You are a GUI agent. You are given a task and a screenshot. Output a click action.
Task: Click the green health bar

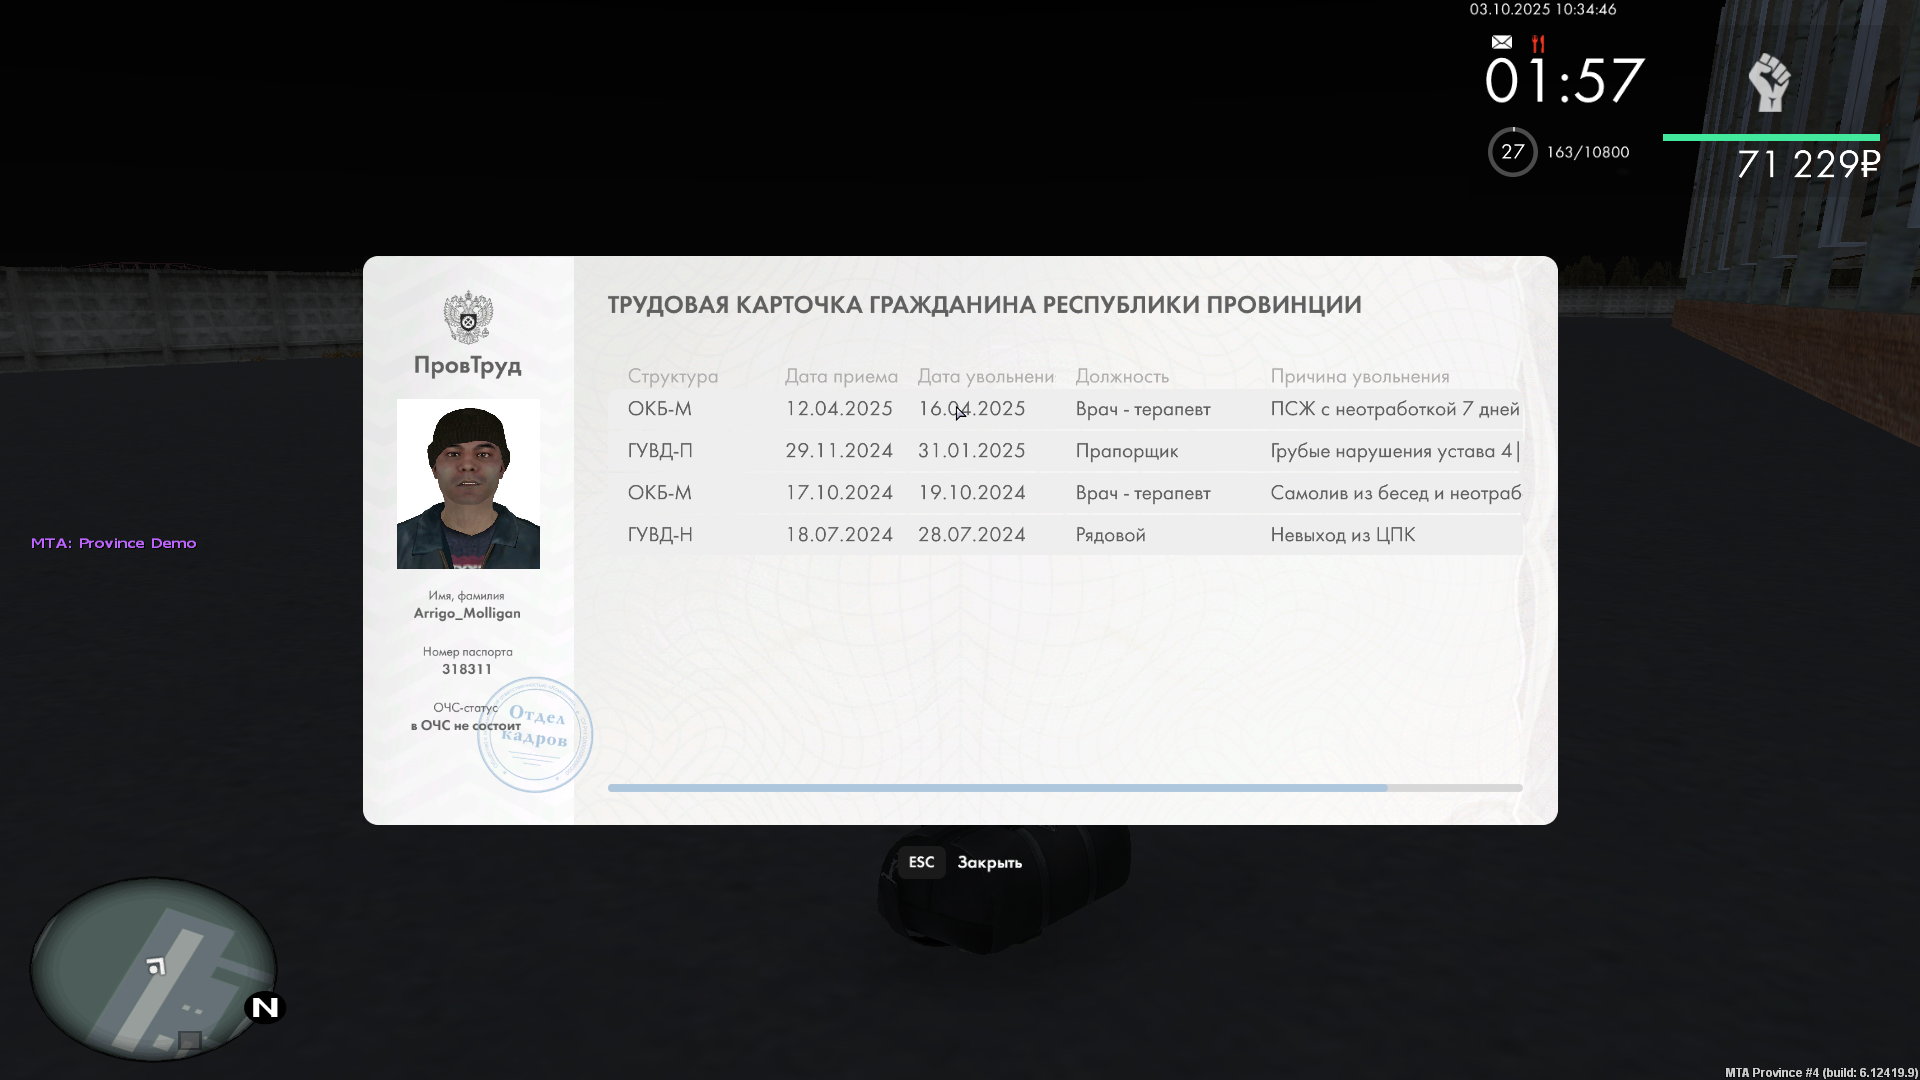1770,137
